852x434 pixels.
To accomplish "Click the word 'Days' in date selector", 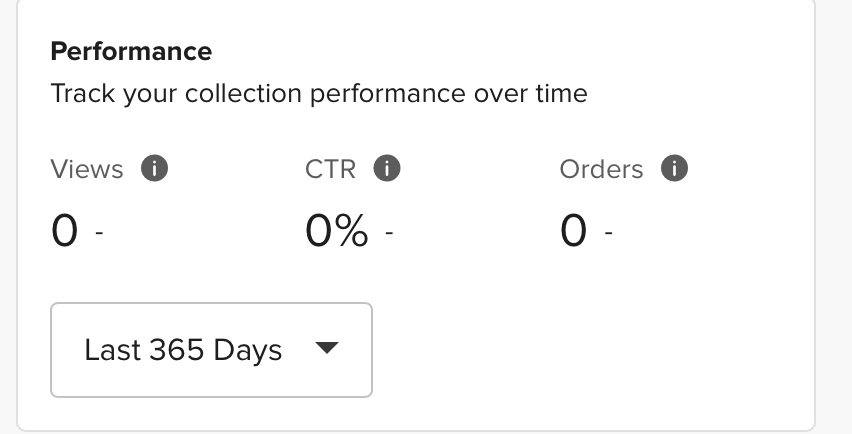I will tap(248, 350).
